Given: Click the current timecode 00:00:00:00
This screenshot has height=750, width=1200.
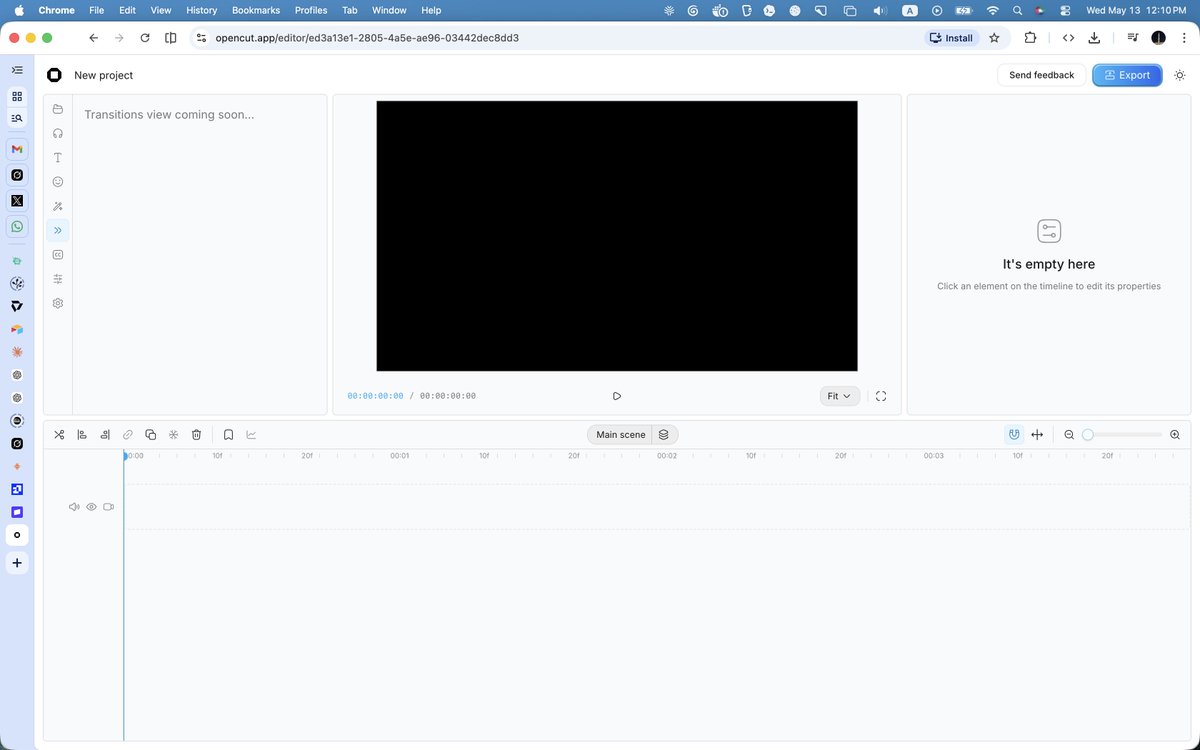Looking at the screenshot, I should click(376, 396).
